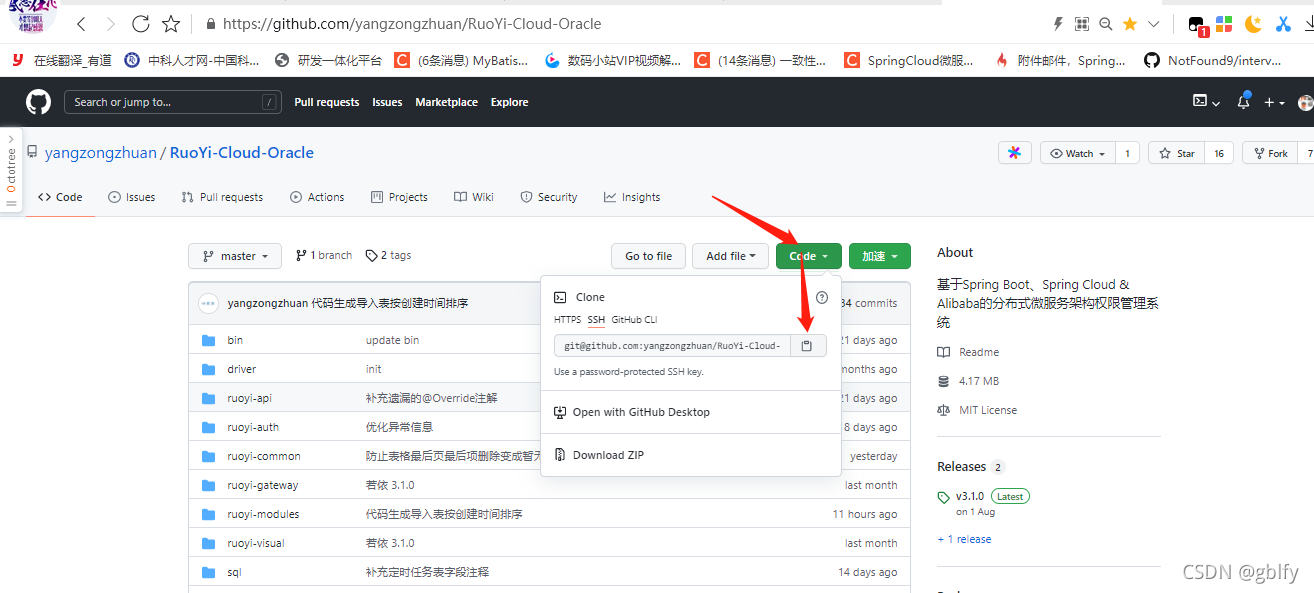Open the QR code grid icon in address bar

point(1082,23)
